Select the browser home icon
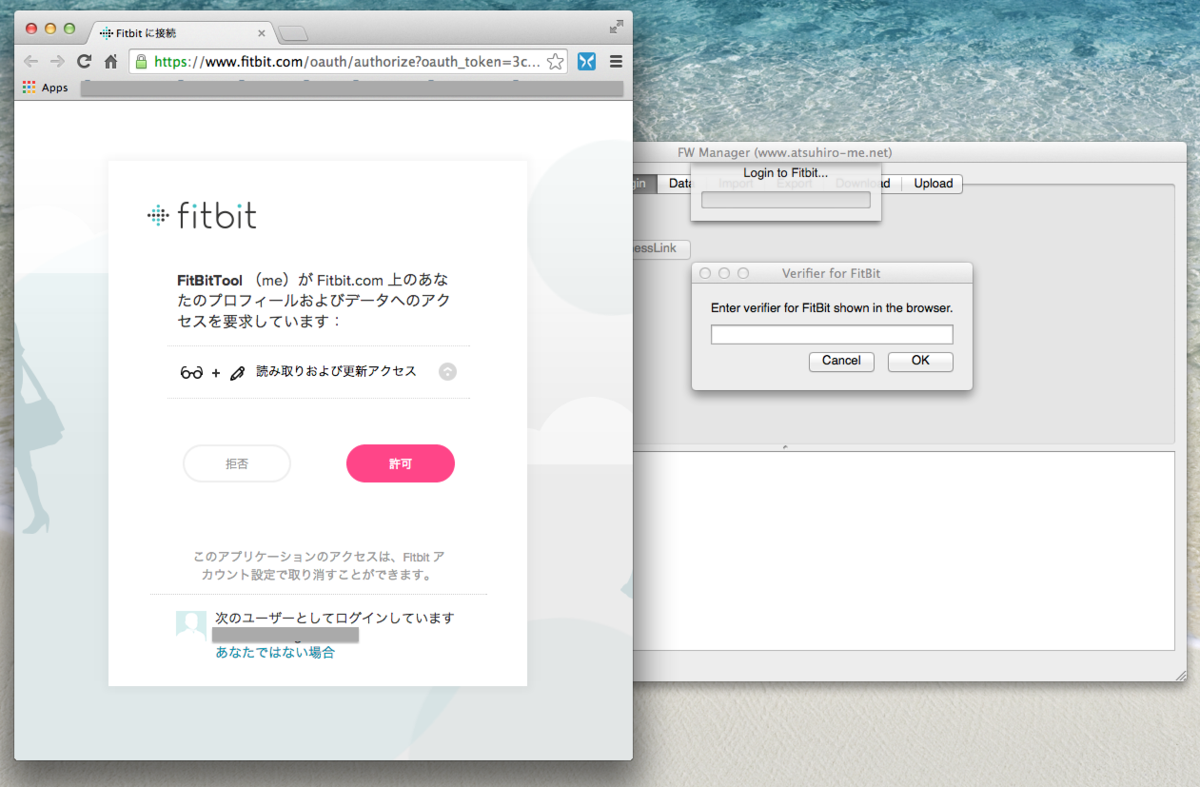The height and width of the screenshot is (787, 1200). [110, 61]
